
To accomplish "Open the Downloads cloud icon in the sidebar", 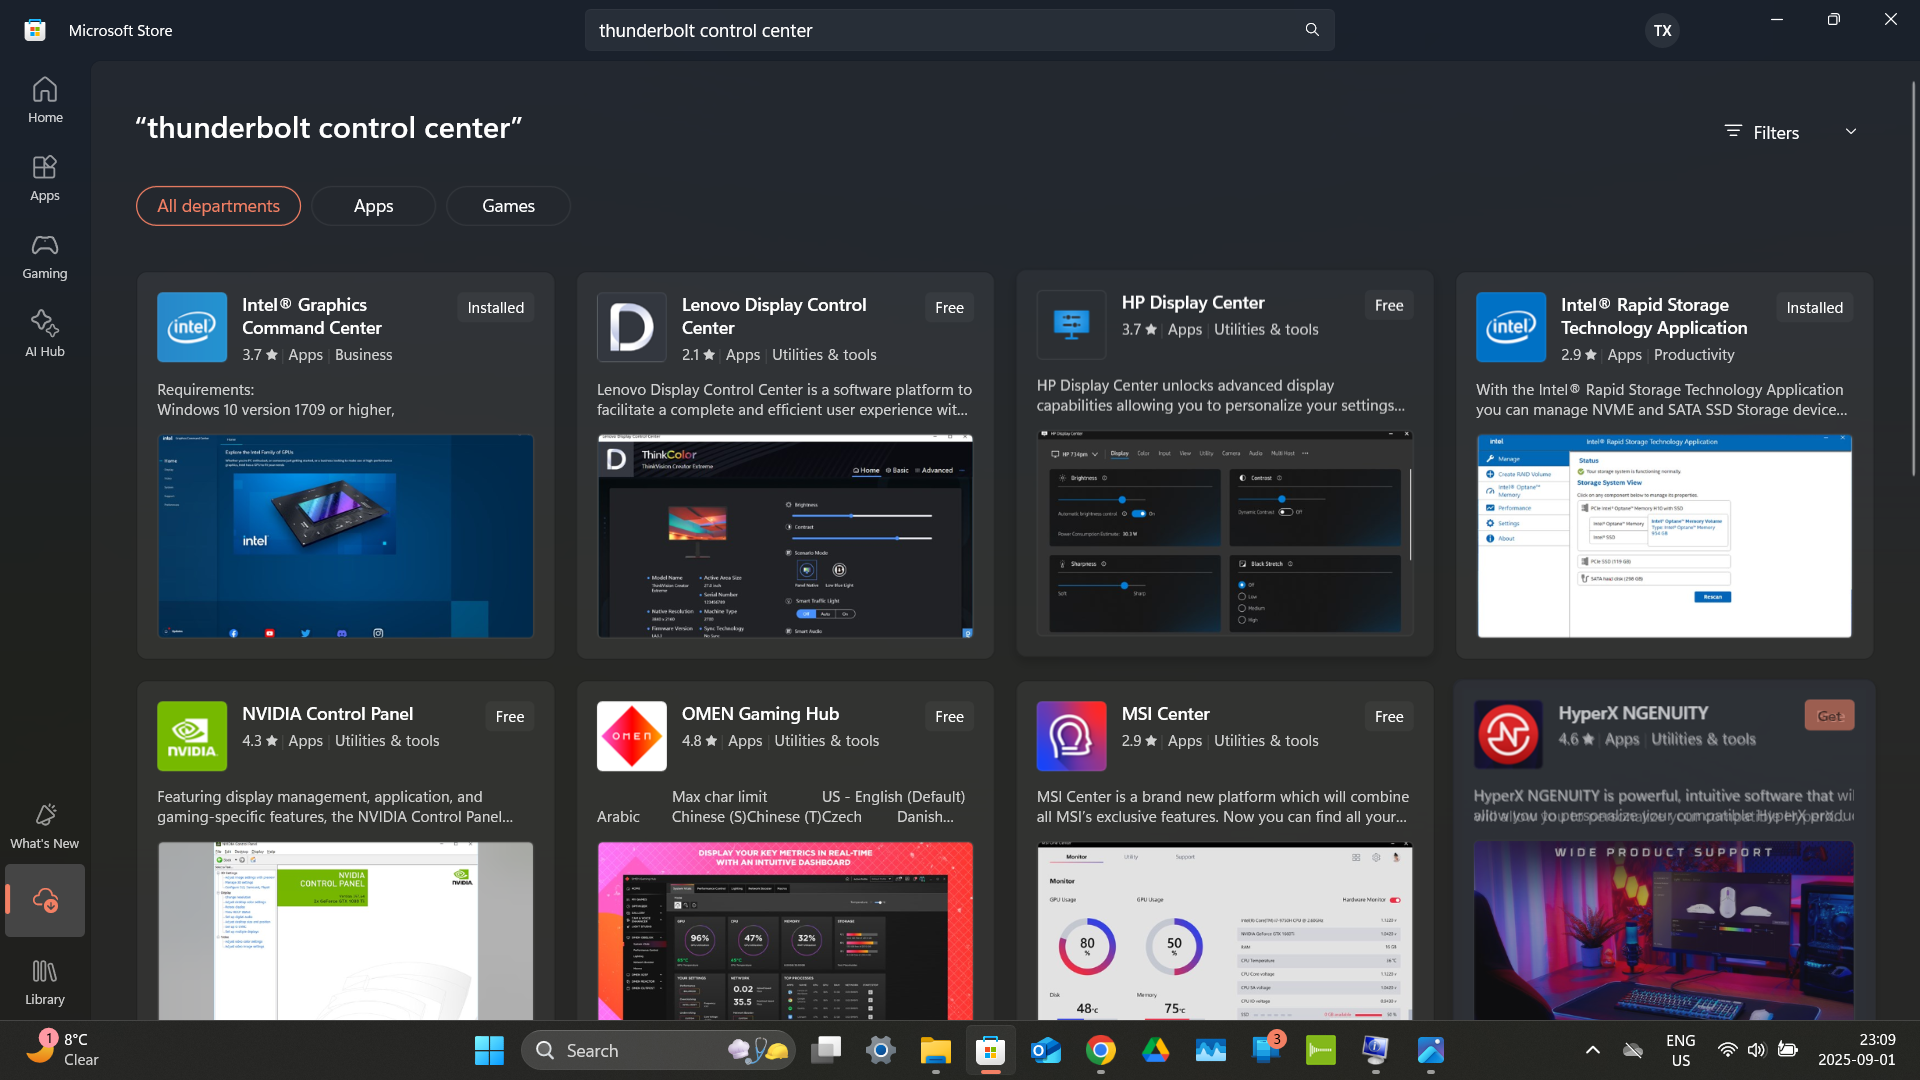I will (x=45, y=900).
